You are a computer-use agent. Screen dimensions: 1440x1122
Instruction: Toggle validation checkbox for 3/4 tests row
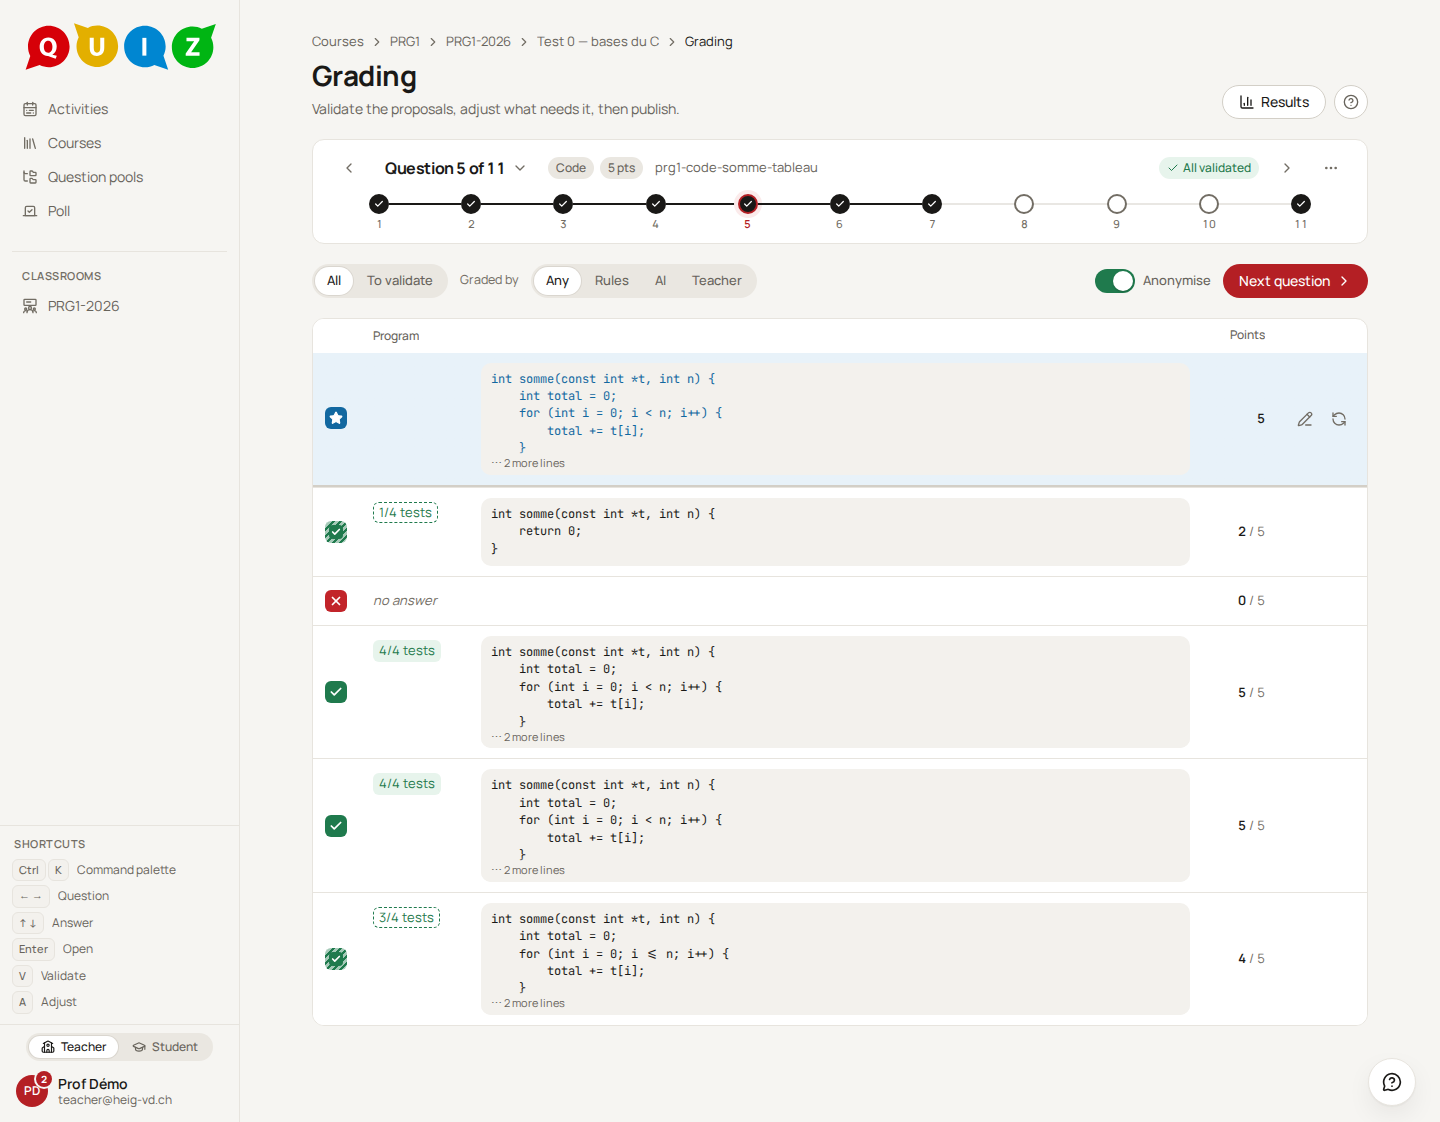click(336, 959)
